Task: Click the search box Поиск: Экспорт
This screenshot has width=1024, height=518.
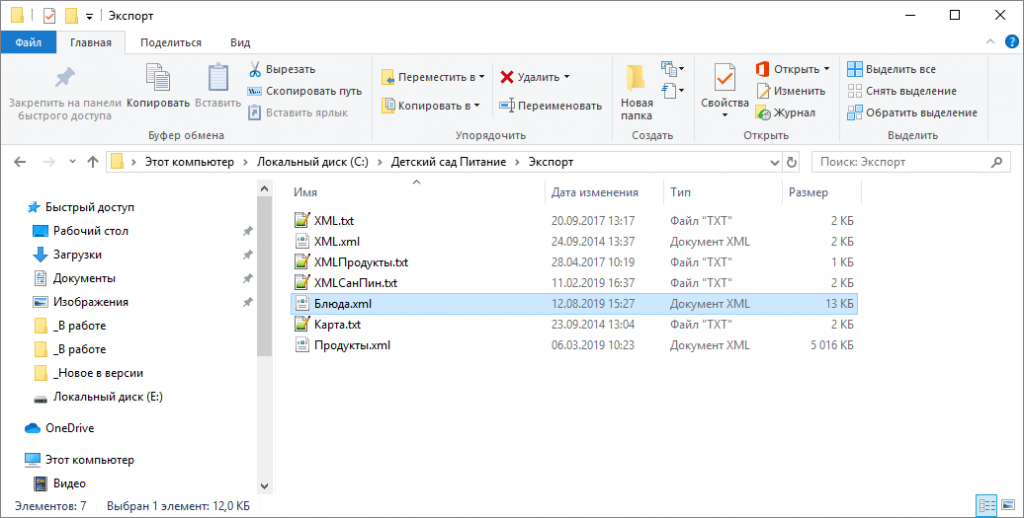Action: 910,161
